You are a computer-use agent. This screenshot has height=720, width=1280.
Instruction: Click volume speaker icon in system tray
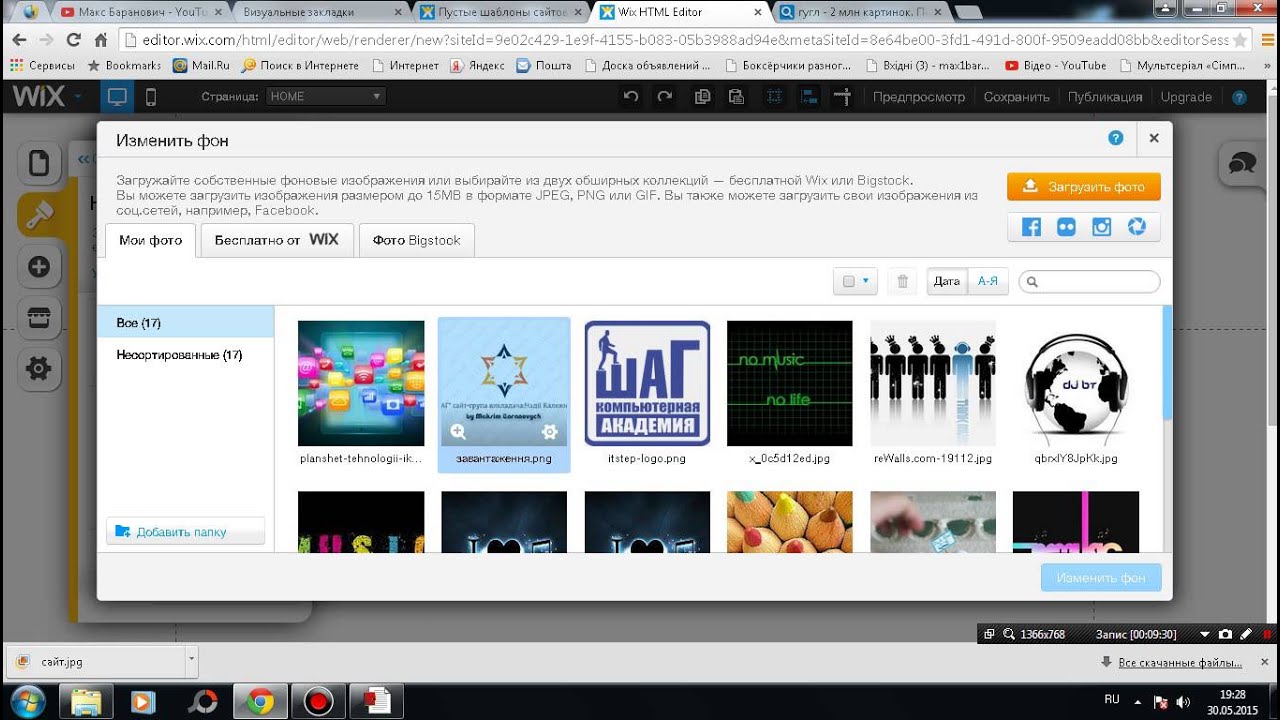tap(1184, 701)
